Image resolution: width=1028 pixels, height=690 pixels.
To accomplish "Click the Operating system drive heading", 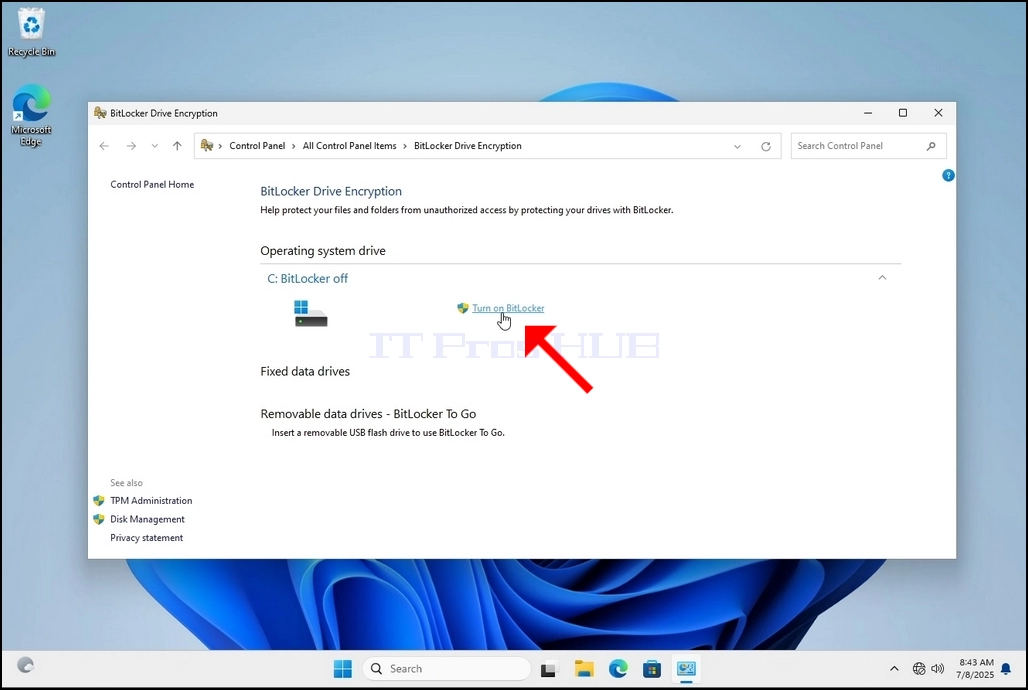I will (323, 251).
